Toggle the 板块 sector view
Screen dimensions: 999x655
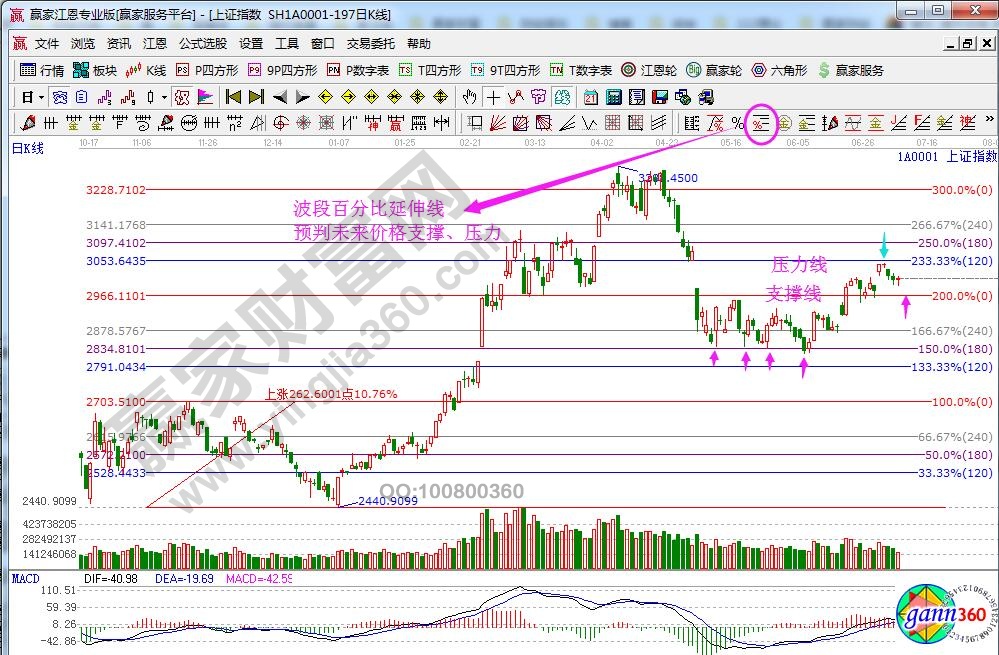click(x=95, y=70)
